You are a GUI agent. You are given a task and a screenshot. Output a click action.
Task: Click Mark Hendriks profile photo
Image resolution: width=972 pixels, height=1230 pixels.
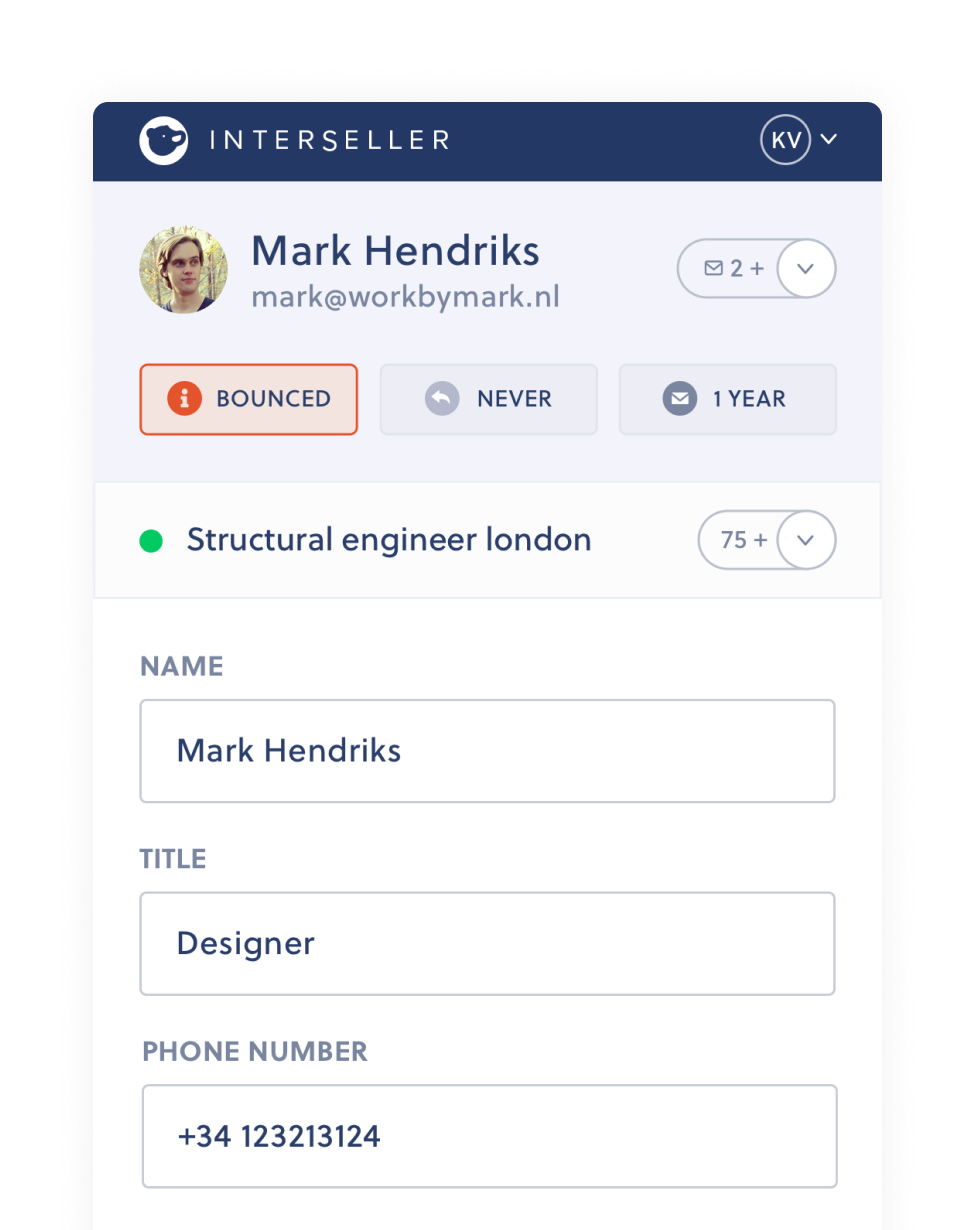183,269
